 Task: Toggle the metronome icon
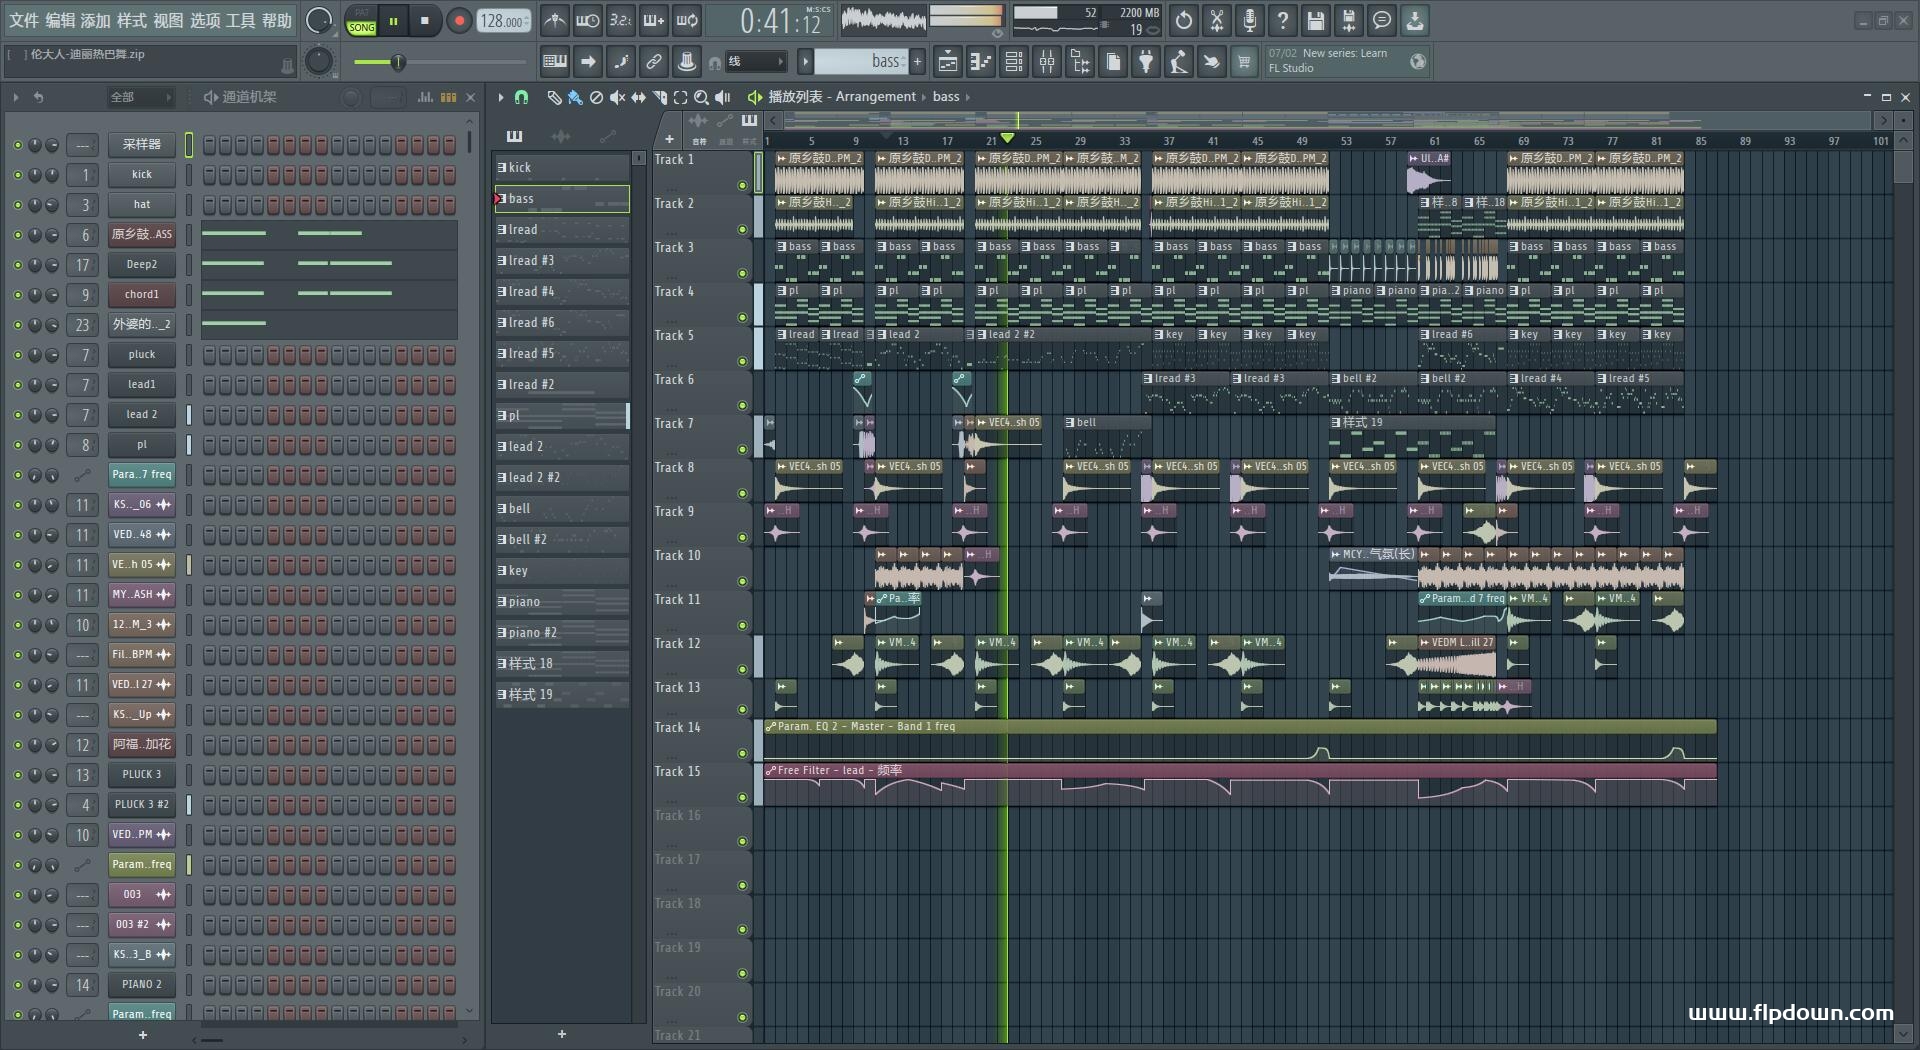[x=554, y=20]
